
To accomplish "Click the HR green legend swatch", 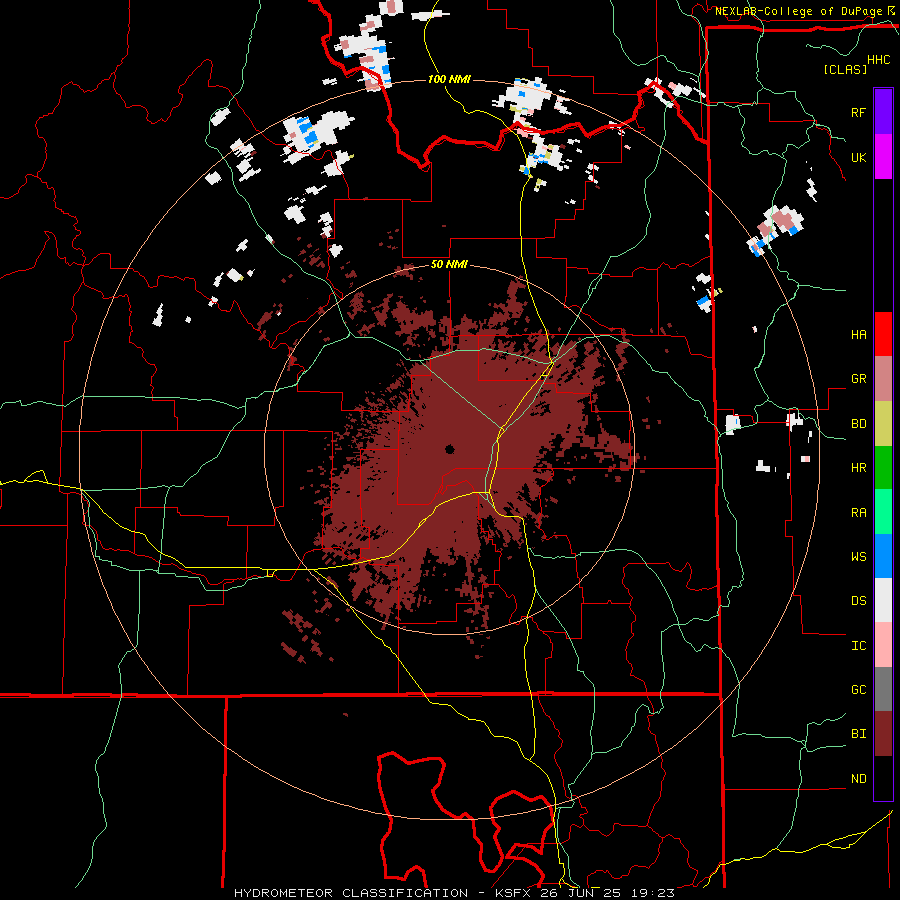I will [x=883, y=468].
